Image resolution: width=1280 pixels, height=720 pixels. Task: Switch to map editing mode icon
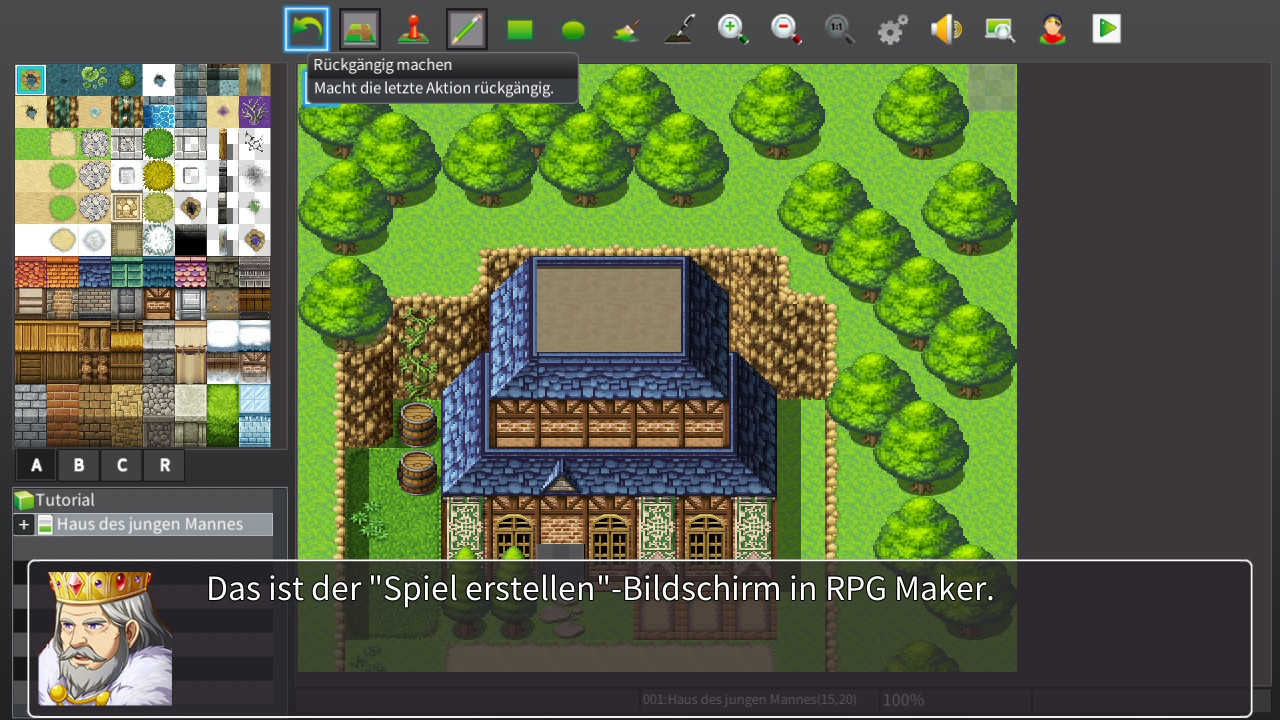(x=360, y=29)
